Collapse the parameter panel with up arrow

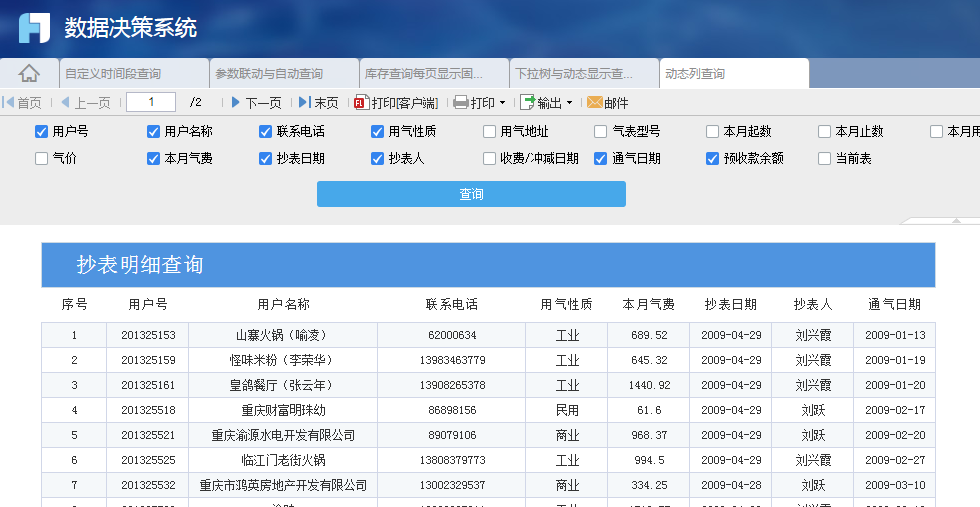[956, 221]
